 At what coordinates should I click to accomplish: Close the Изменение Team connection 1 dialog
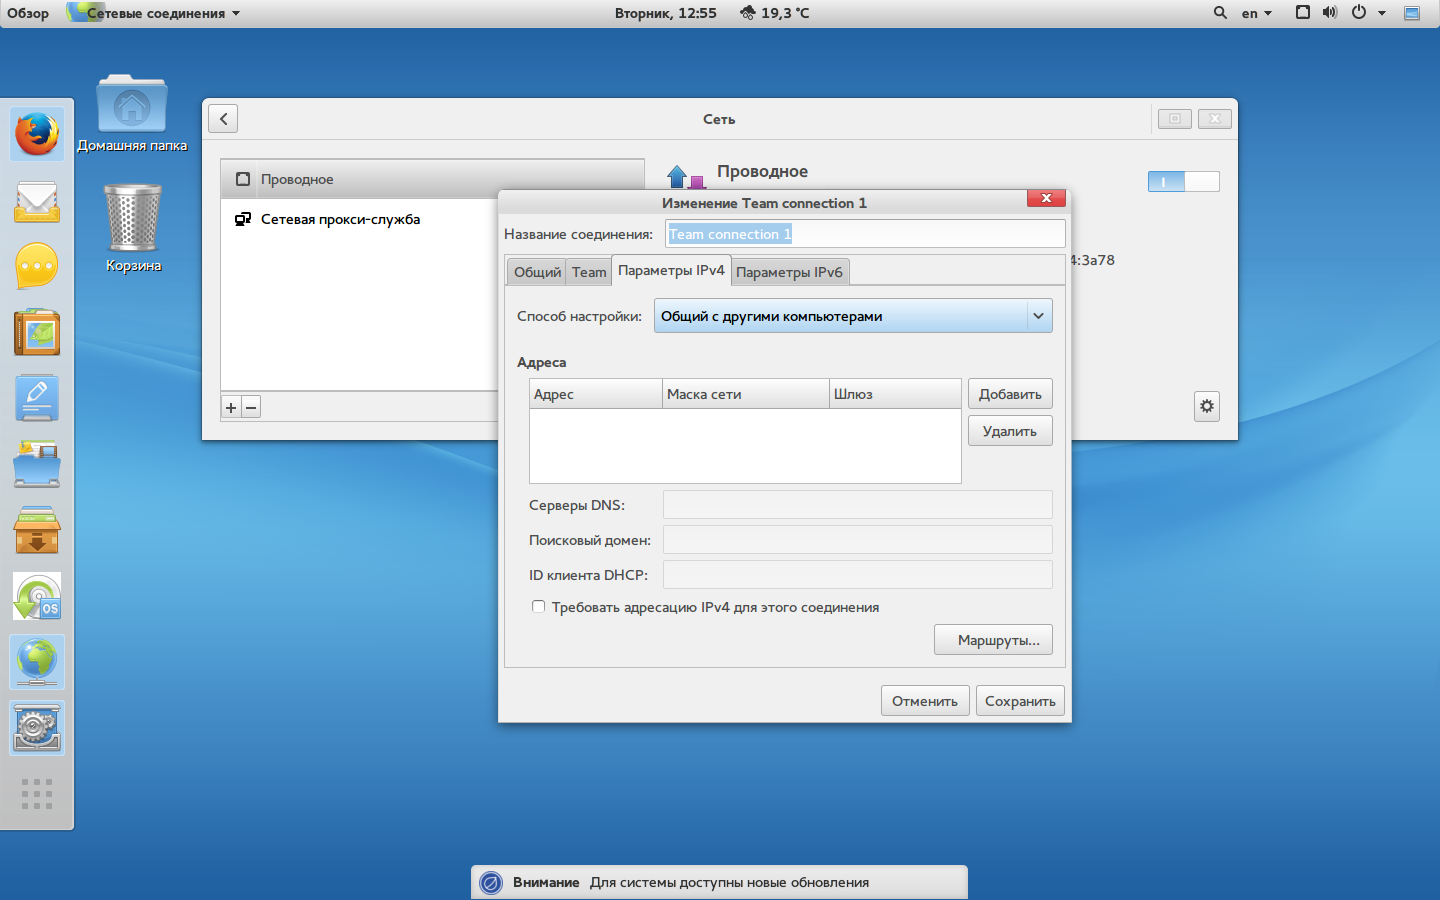(1046, 198)
